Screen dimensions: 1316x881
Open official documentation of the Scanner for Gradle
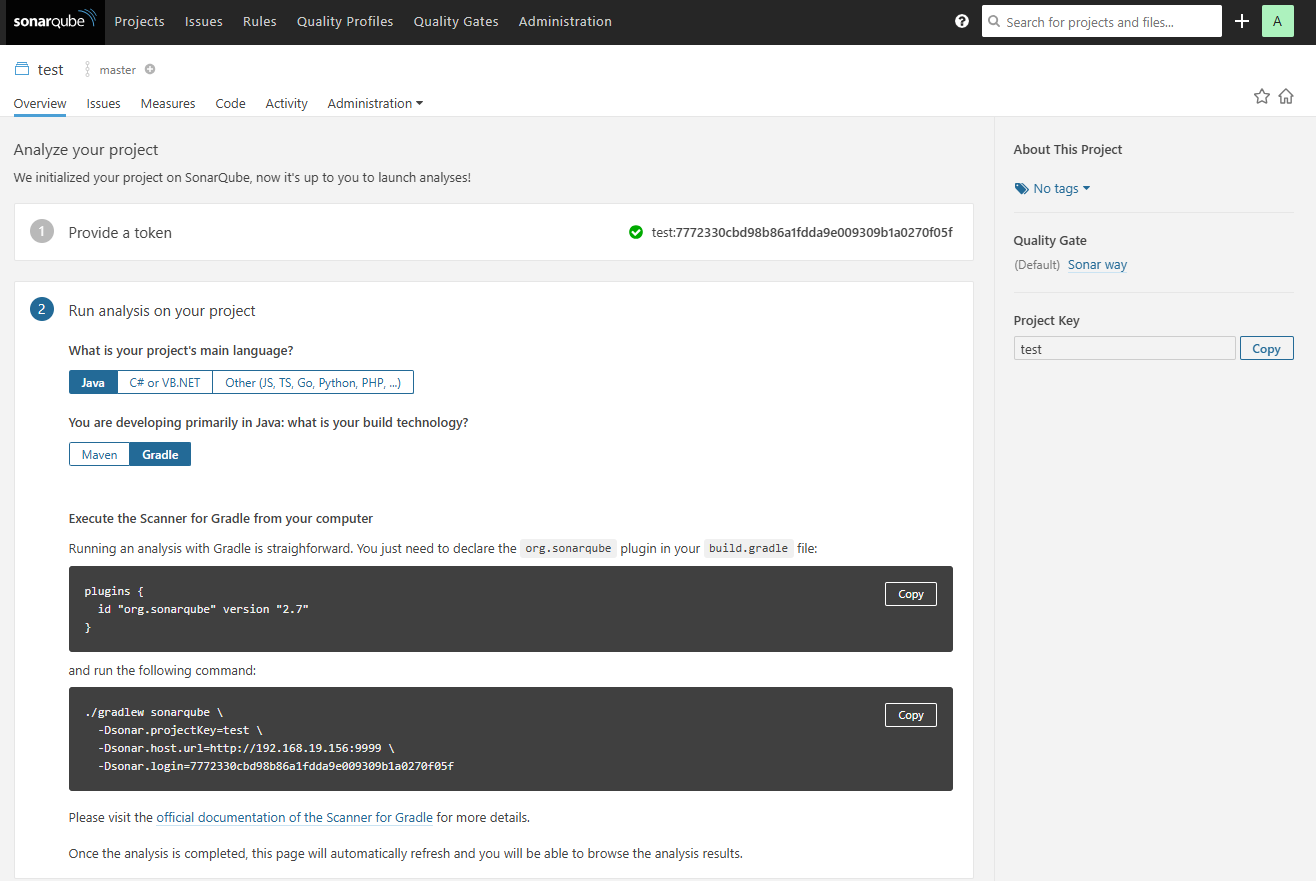pos(295,817)
